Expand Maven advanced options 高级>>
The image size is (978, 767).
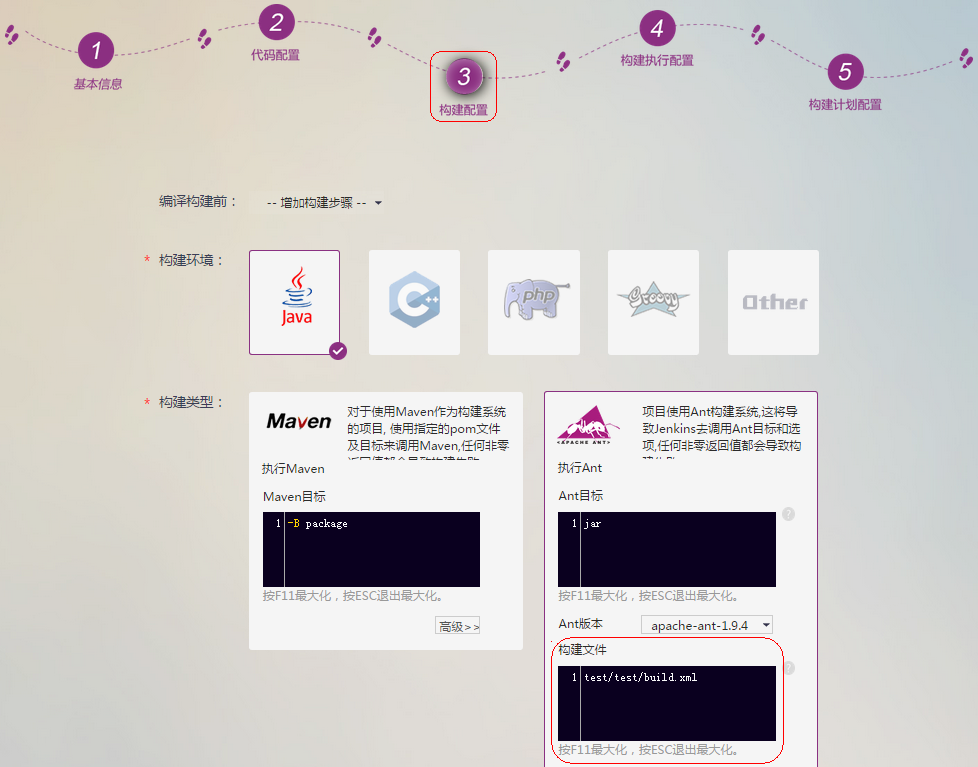[x=458, y=626]
